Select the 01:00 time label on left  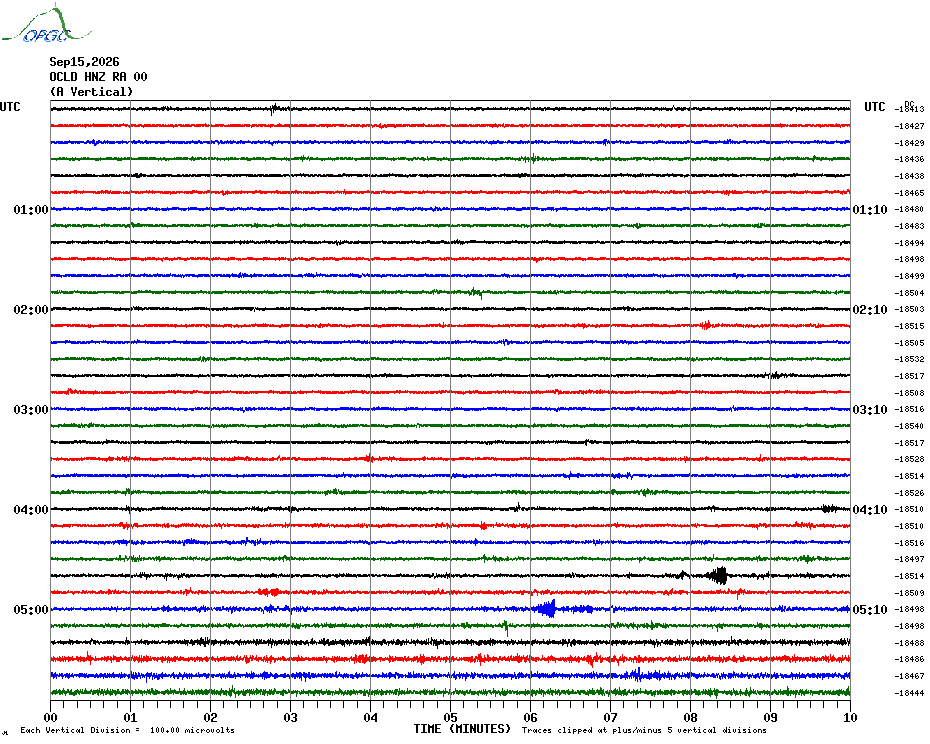tap(31, 209)
